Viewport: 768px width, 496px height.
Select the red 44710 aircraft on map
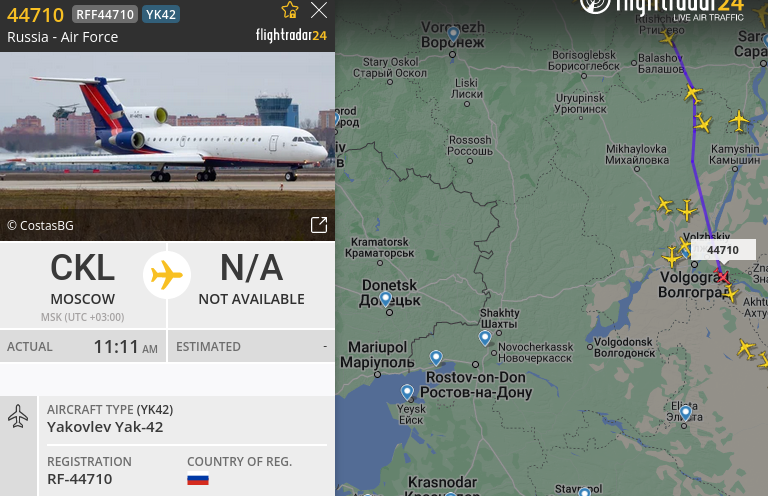[722, 276]
